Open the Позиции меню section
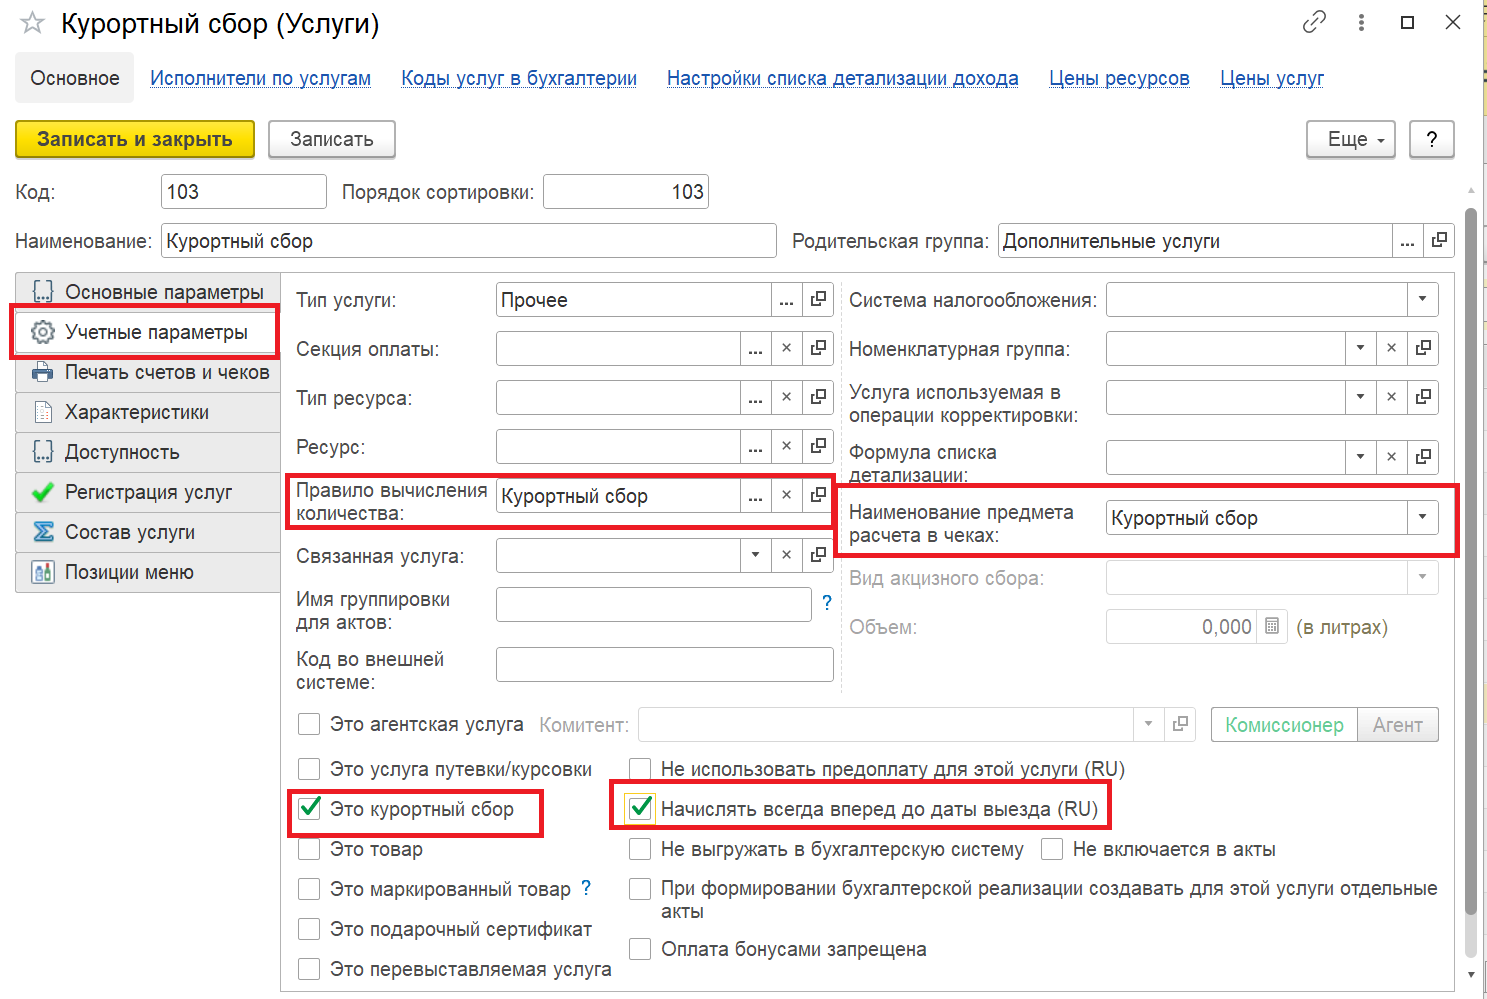 (148, 572)
